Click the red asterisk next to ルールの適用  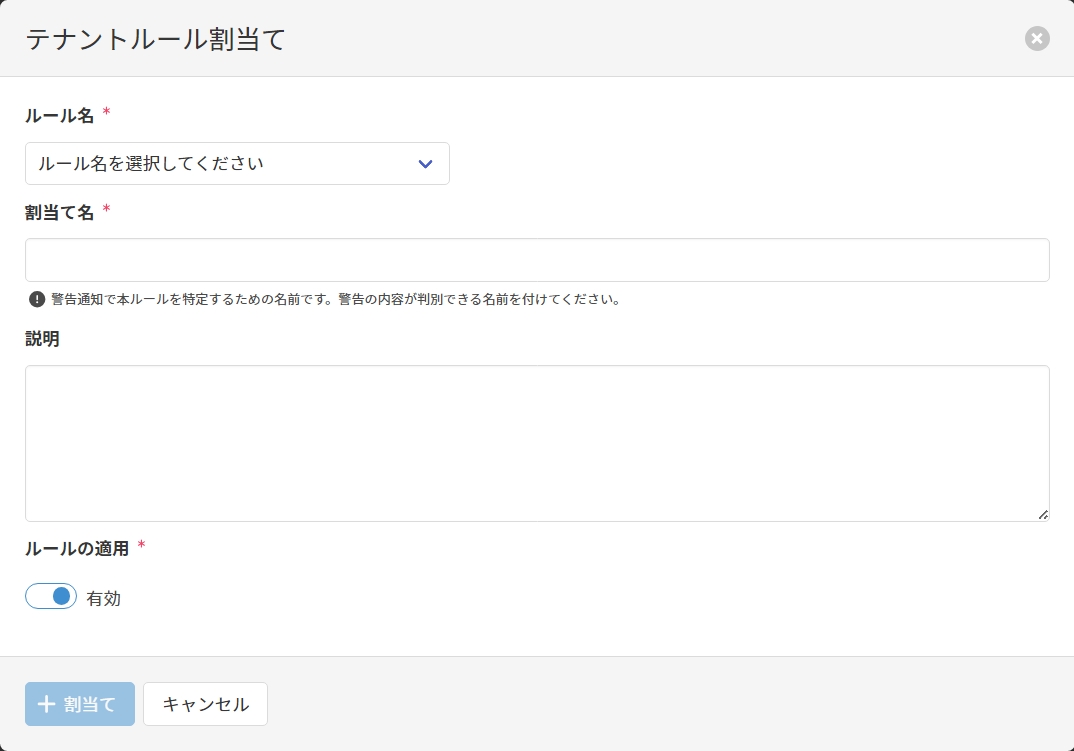pyautogui.click(x=141, y=545)
